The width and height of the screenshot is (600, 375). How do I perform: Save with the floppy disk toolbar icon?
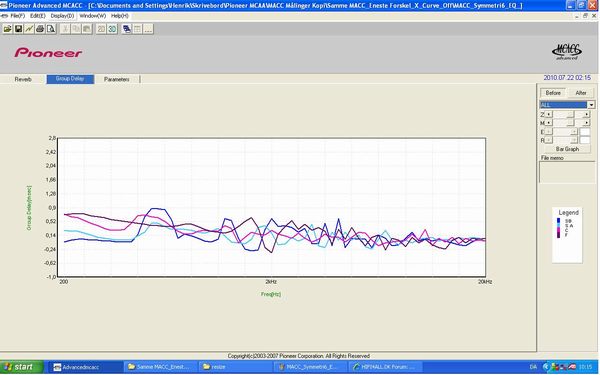[x=18, y=29]
